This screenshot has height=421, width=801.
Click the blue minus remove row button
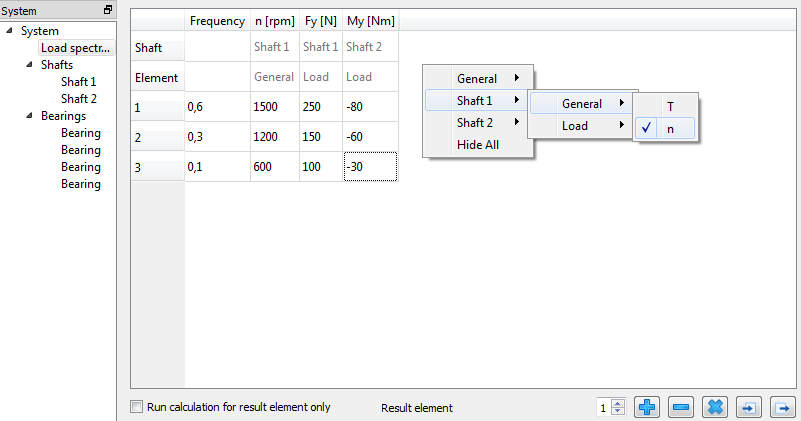[x=681, y=407]
